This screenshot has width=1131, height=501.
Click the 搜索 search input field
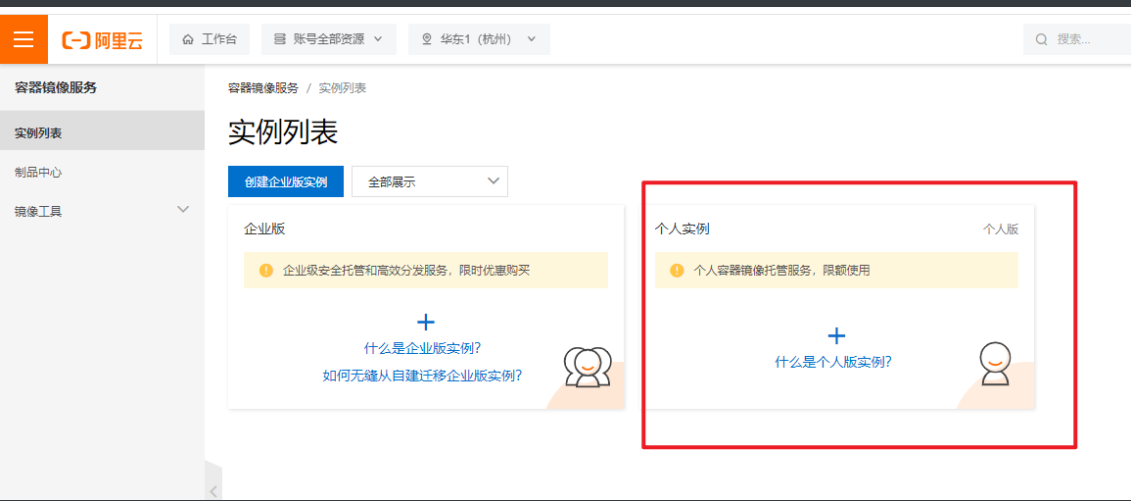click(x=1085, y=40)
